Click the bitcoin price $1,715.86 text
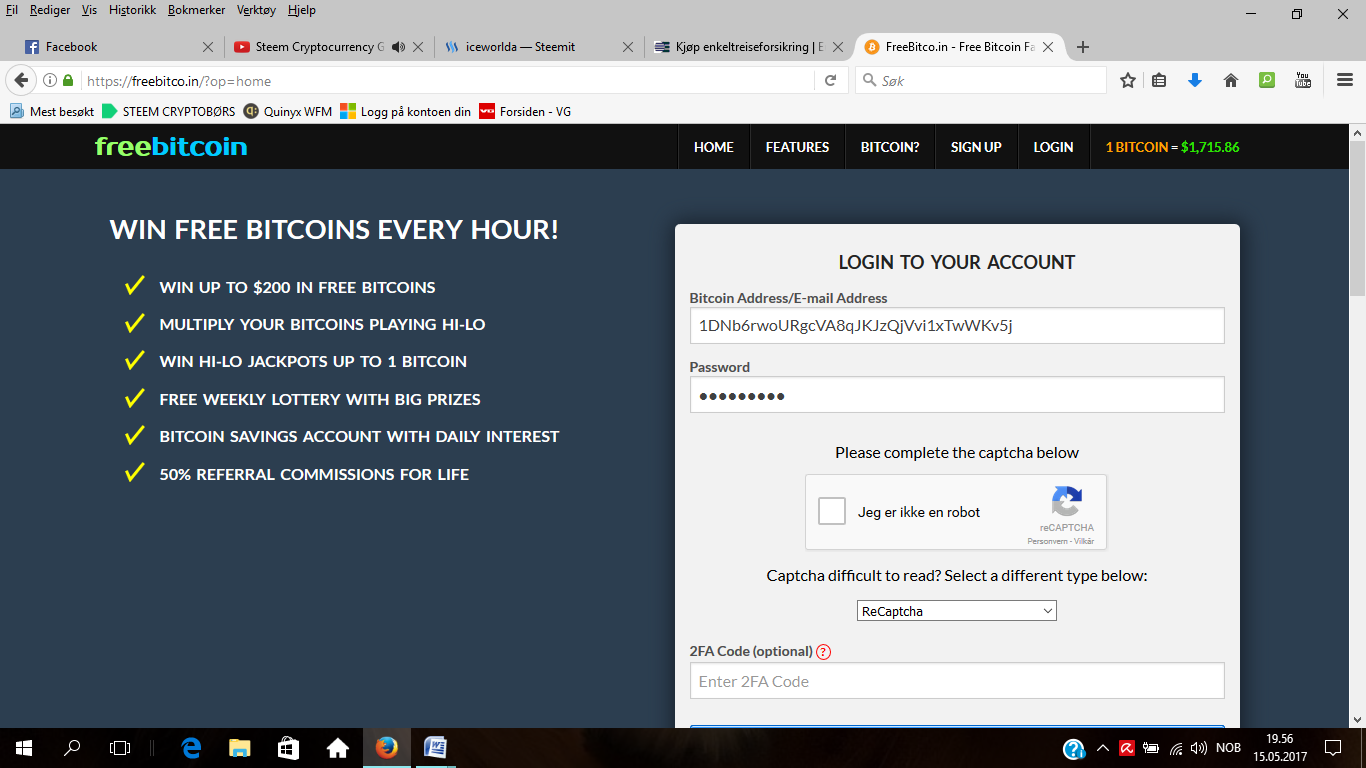This screenshot has width=1366, height=768. tap(1210, 147)
